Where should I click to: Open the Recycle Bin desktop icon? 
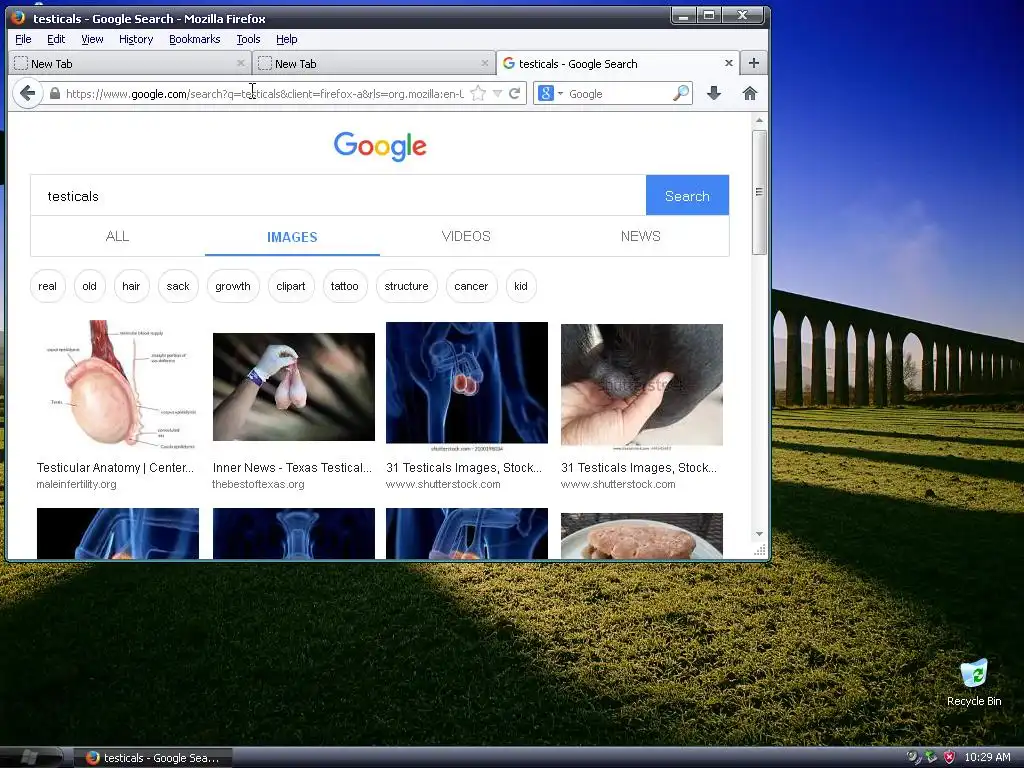(x=974, y=683)
